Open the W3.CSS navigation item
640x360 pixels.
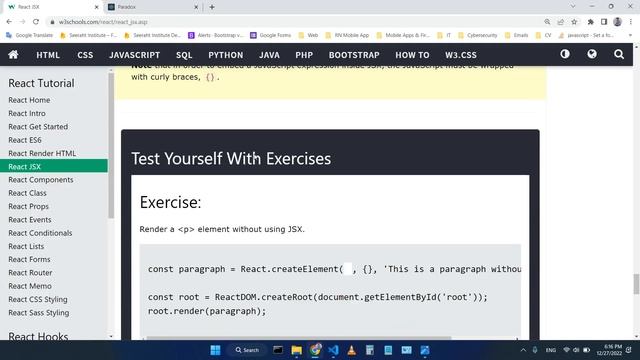click(x=461, y=55)
